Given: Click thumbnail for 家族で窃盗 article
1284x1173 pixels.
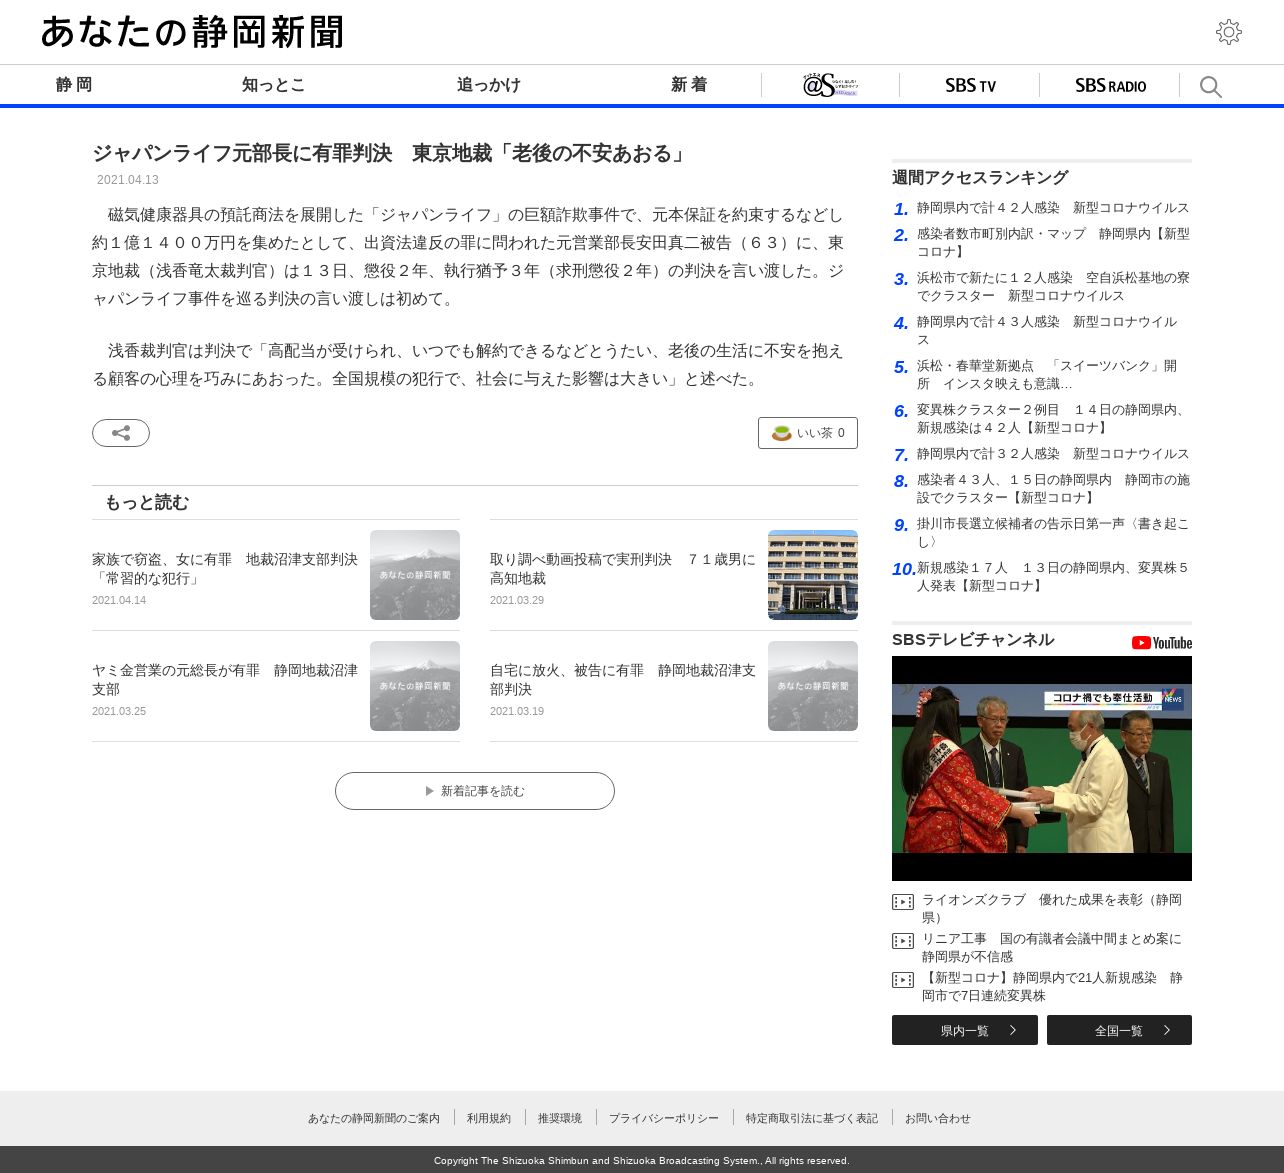Looking at the screenshot, I should pos(415,575).
